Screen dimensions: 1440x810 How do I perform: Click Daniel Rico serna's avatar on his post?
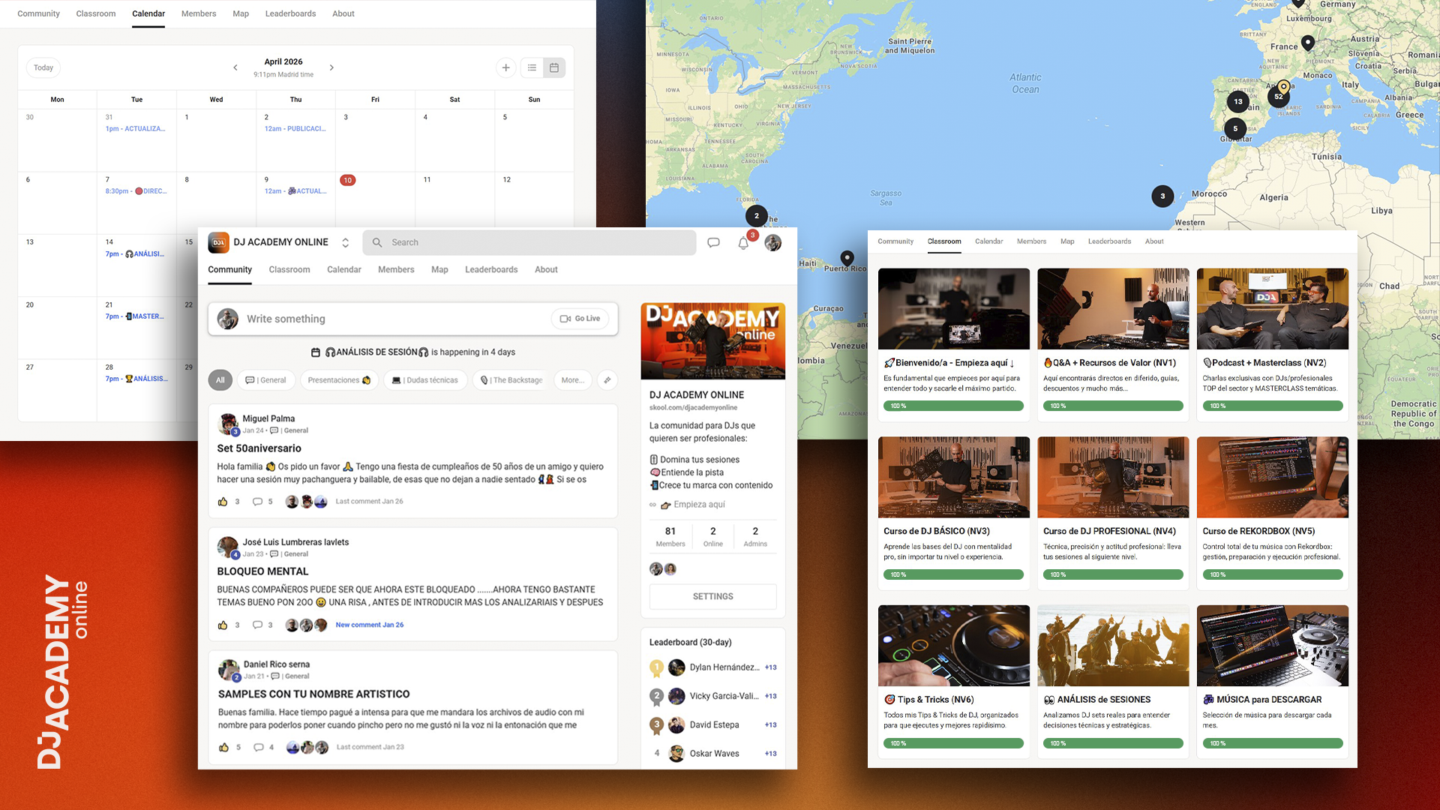228,669
